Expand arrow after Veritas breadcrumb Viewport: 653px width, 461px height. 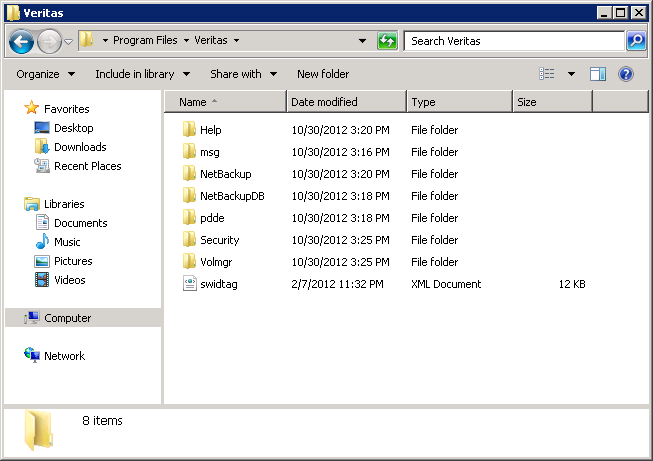click(236, 40)
